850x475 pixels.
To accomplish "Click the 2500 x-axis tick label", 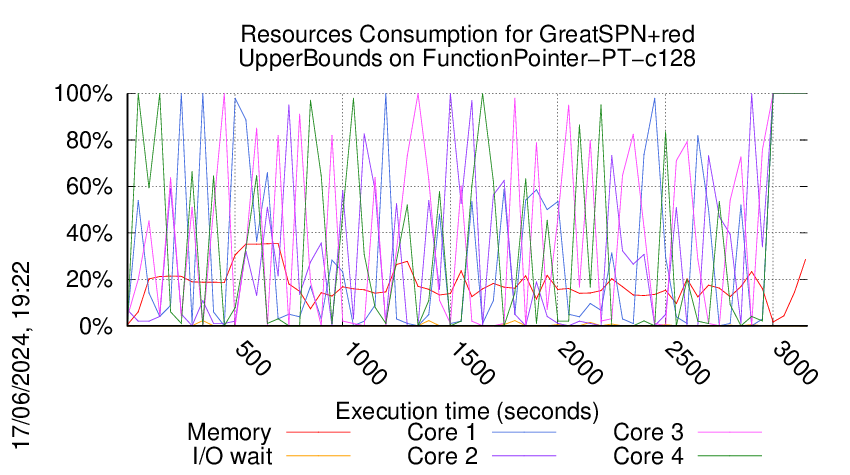I will pos(688,363).
